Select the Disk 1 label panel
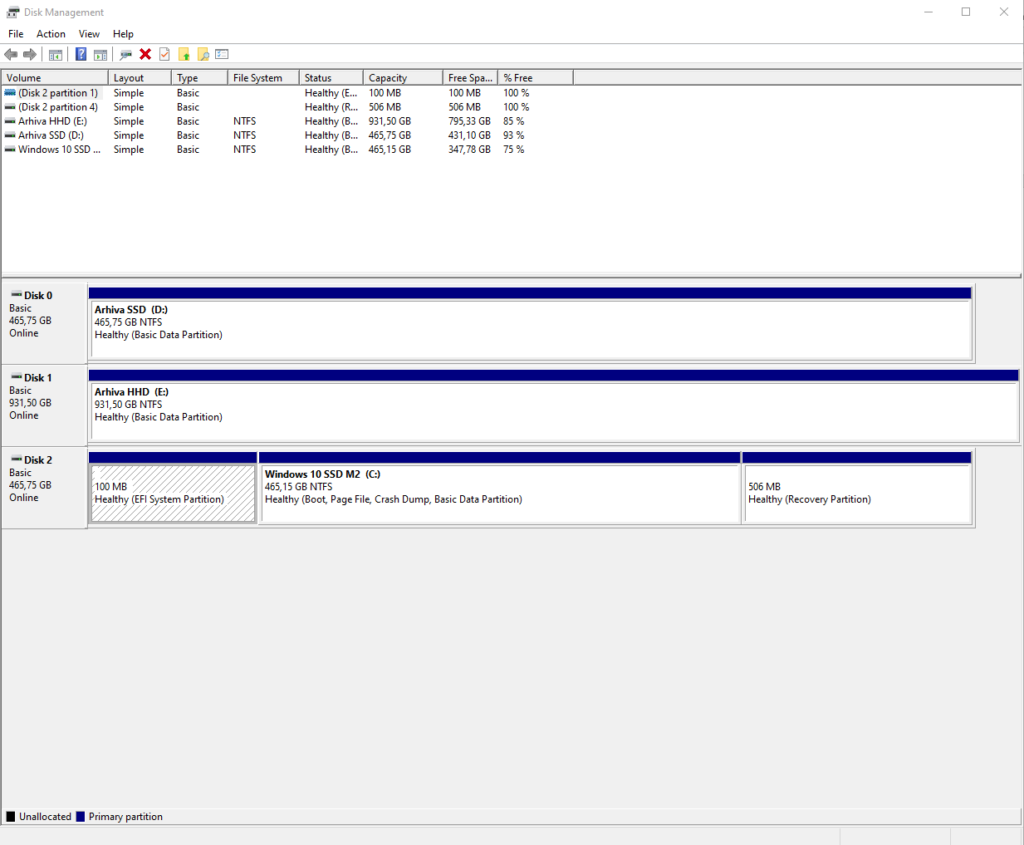1024x845 pixels. click(x=44, y=406)
